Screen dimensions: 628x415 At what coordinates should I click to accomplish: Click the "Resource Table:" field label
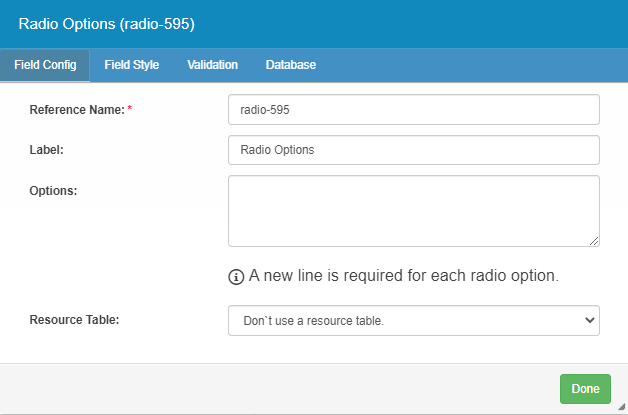pyautogui.click(x=74, y=321)
